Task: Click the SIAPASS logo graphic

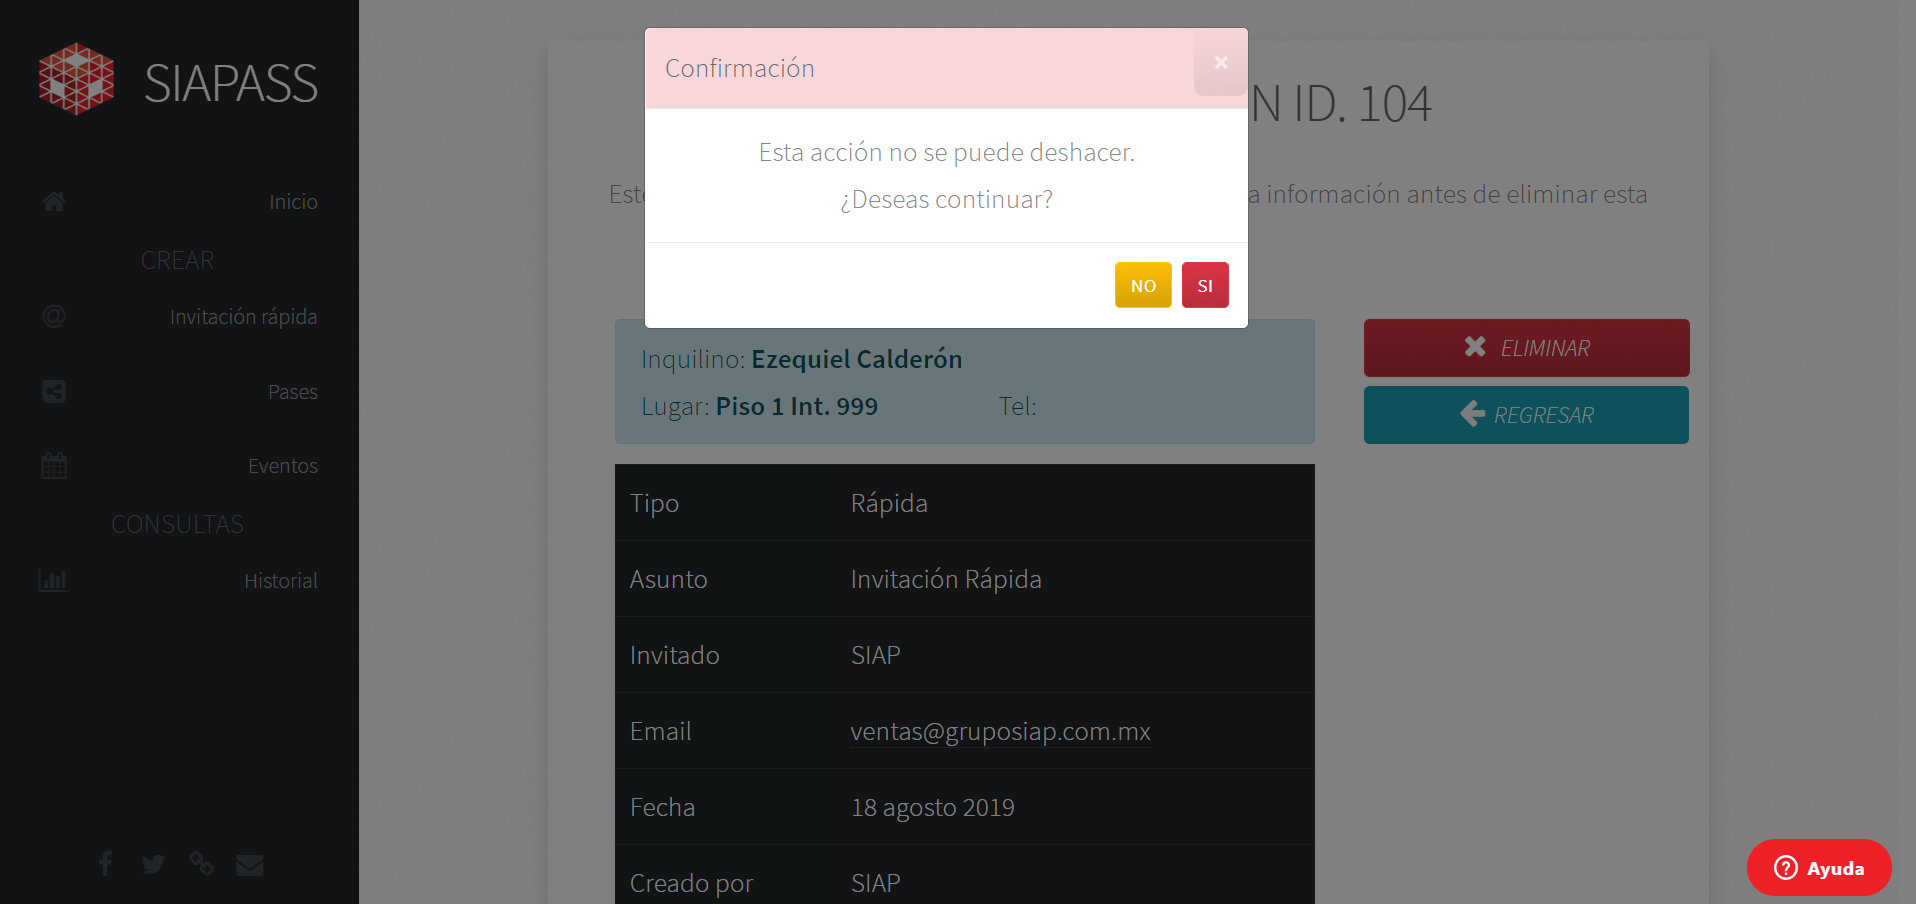Action: (x=75, y=78)
